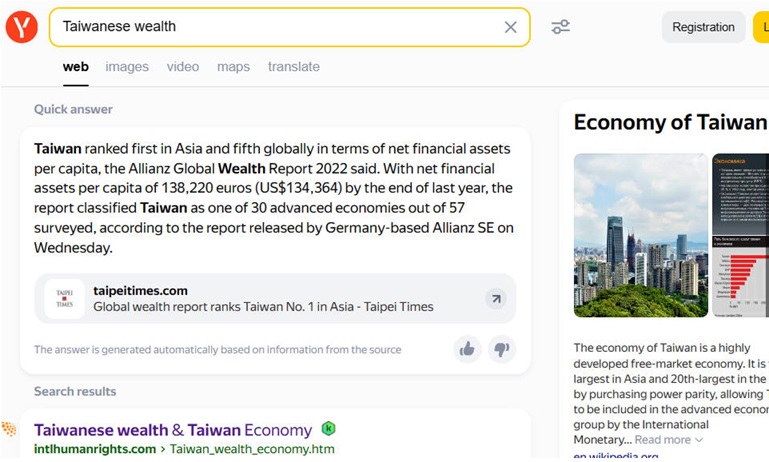Expand the 'Read more' description
This screenshot has height=462, width=769.
(668, 439)
